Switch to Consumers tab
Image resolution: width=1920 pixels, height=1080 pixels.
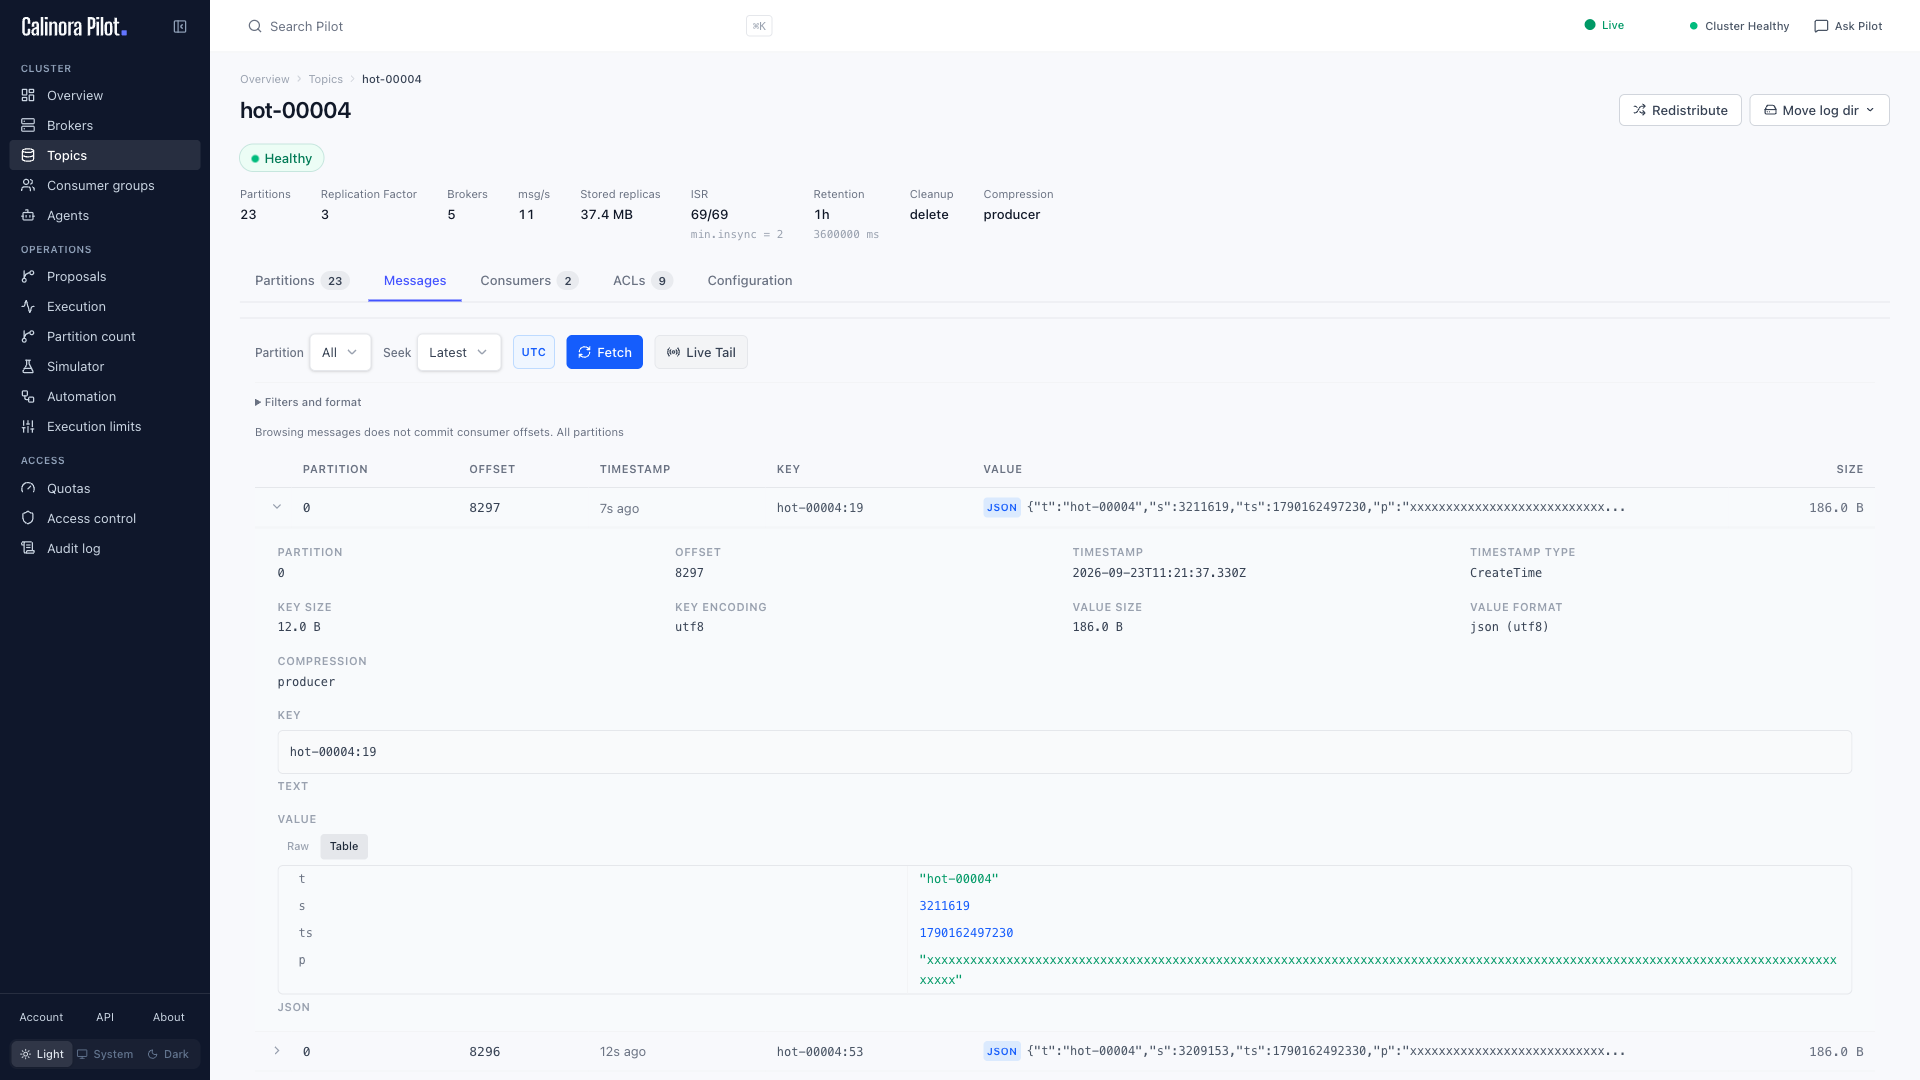529,280
